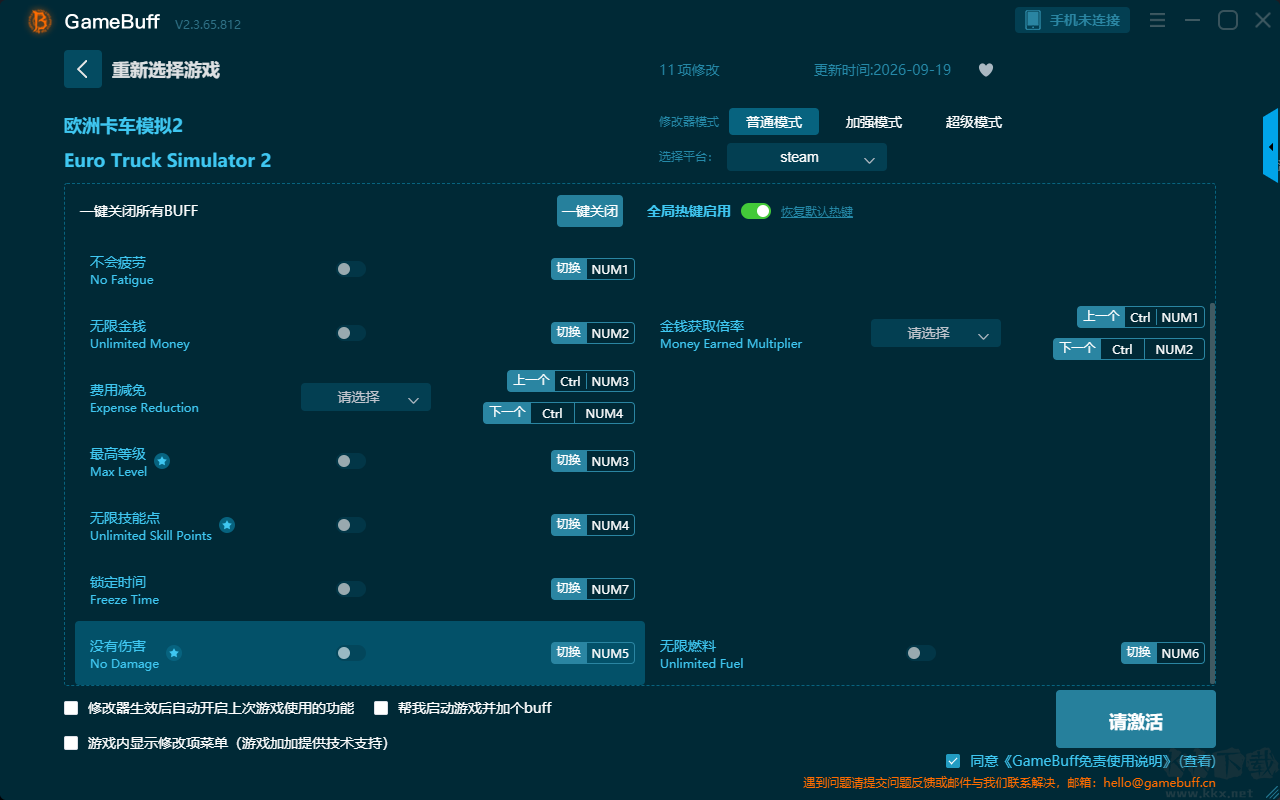Open the hamburger menu icon
The height and width of the screenshot is (800, 1280).
(x=1157, y=20)
